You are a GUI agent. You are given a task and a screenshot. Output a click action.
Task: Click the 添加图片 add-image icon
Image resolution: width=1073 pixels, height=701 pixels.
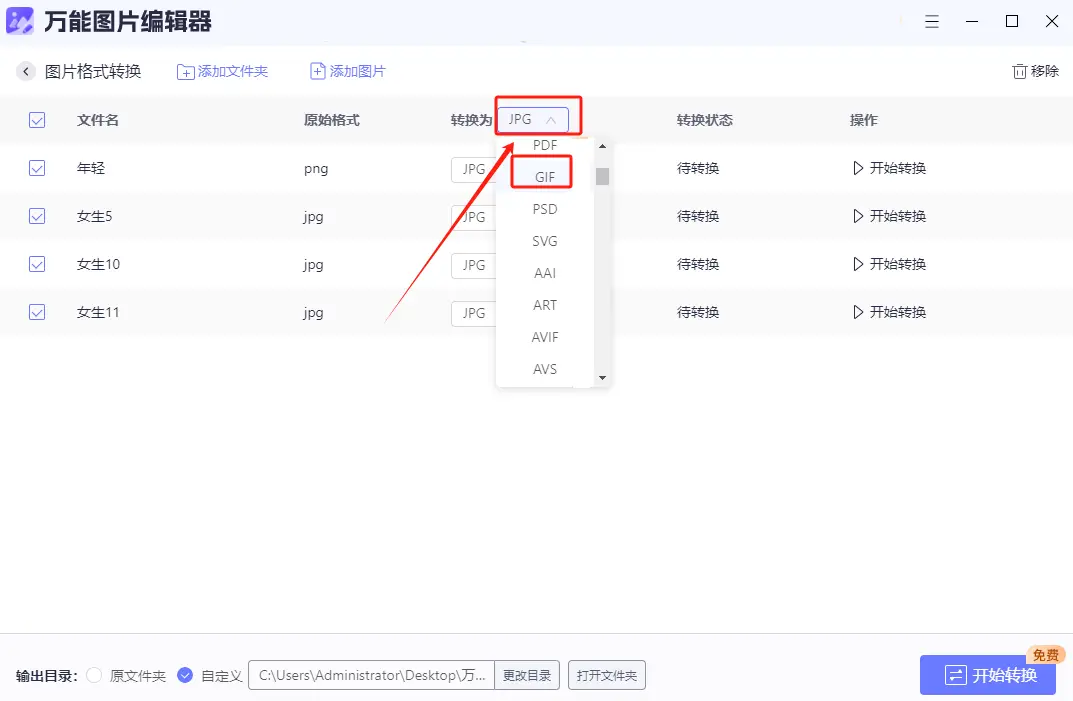pyautogui.click(x=316, y=71)
